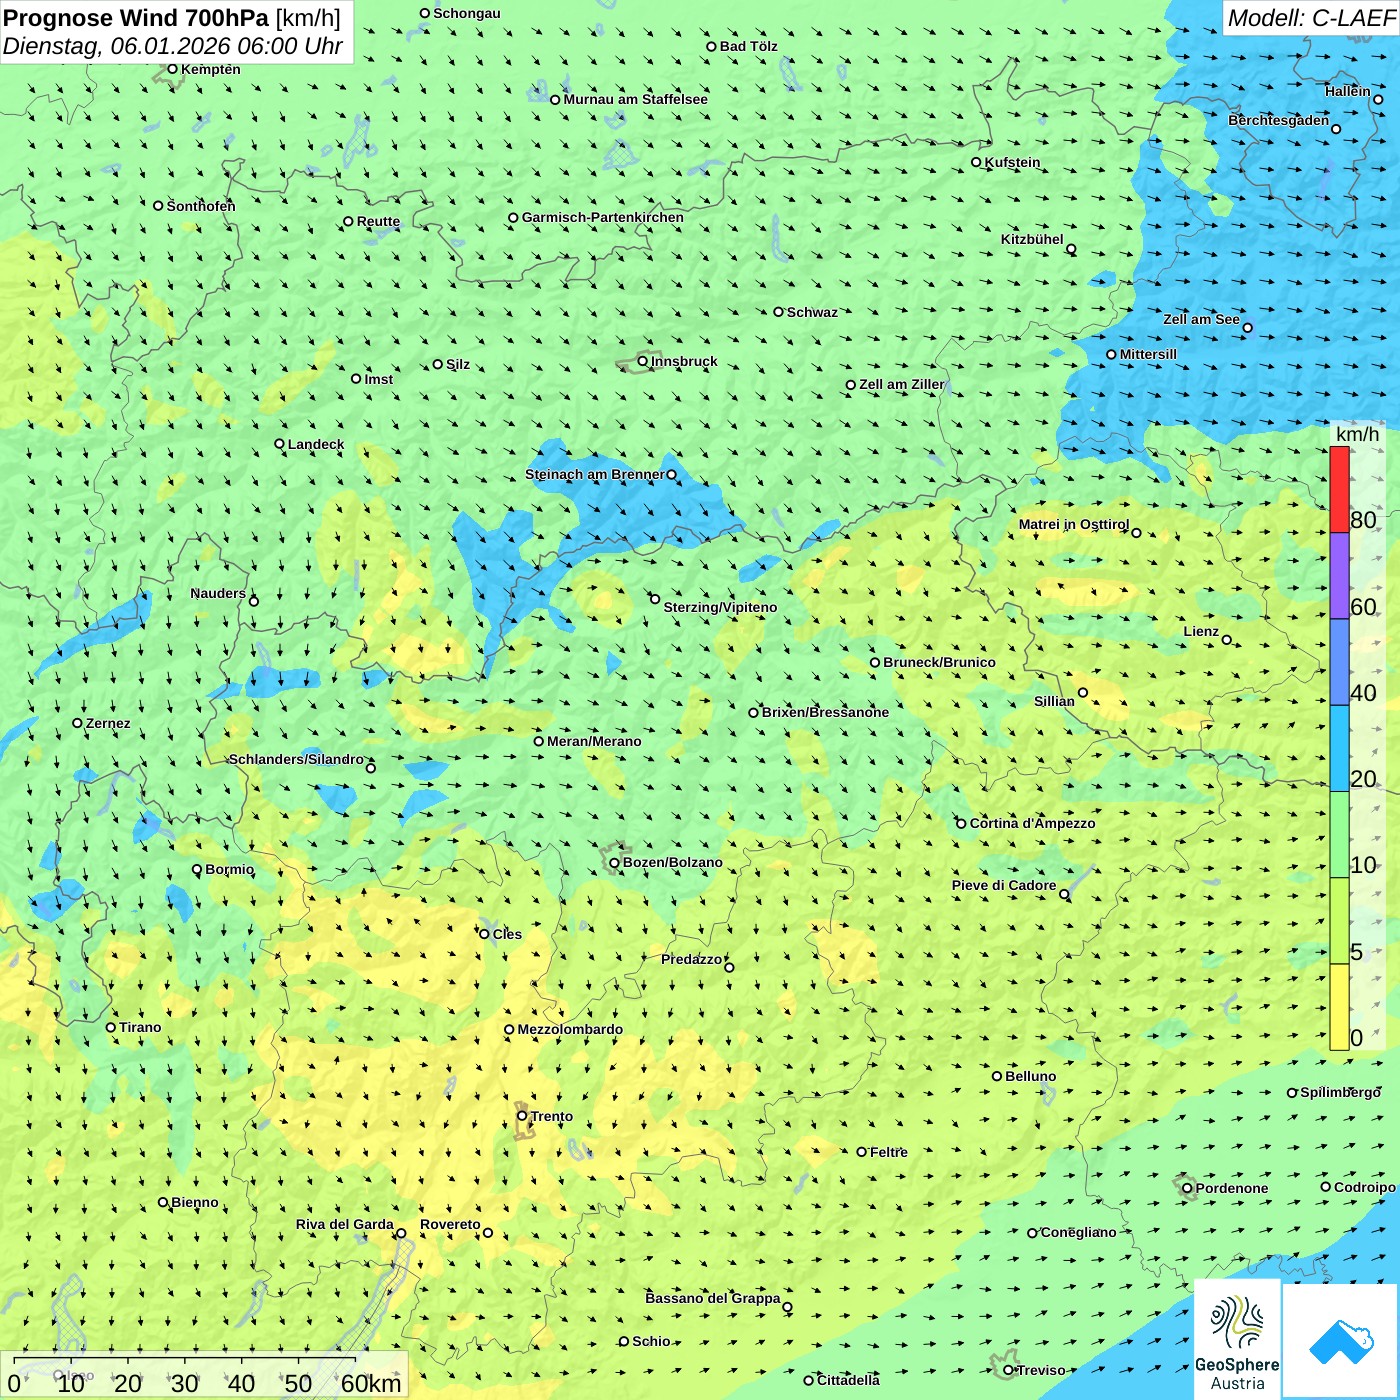This screenshot has width=1400, height=1400.
Task: Click the Bormio location marker
Action: click(197, 870)
